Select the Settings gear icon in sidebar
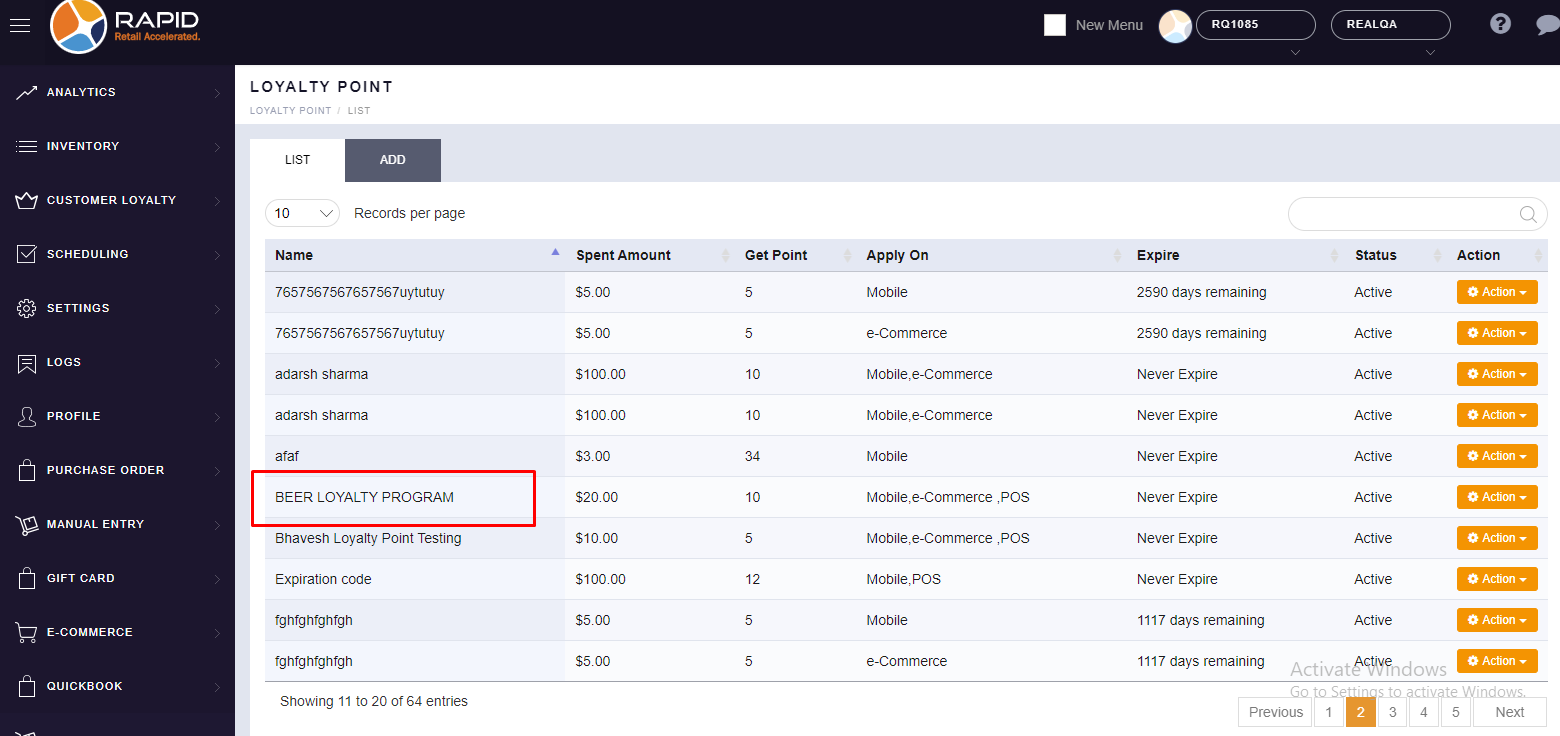 pos(27,308)
